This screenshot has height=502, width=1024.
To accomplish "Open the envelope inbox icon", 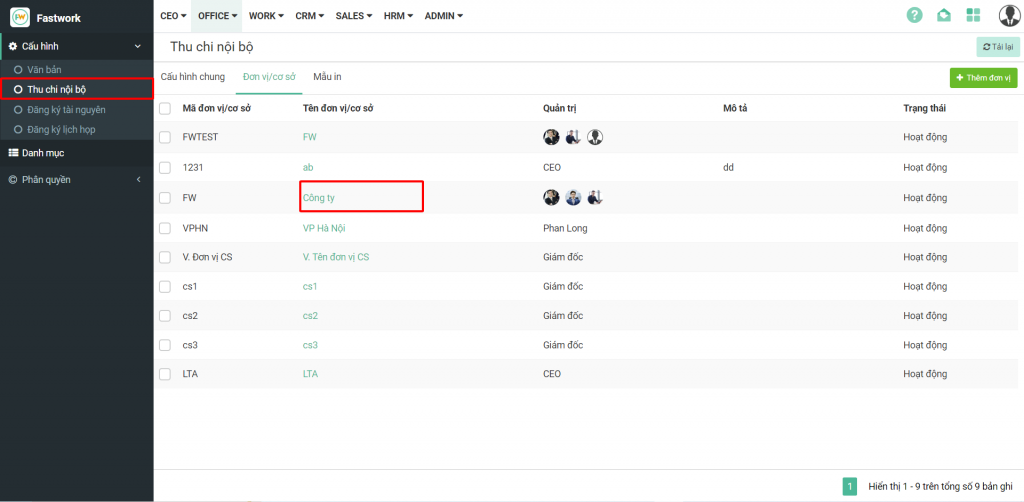I will coord(943,15).
